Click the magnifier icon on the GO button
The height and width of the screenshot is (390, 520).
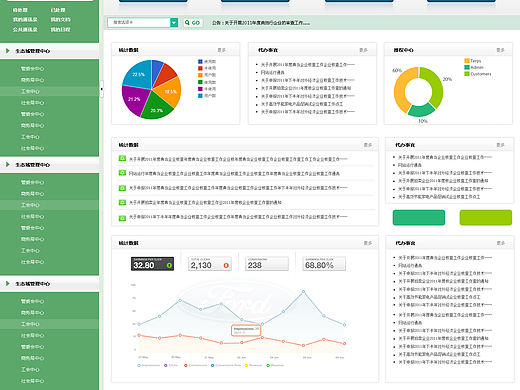pos(187,23)
